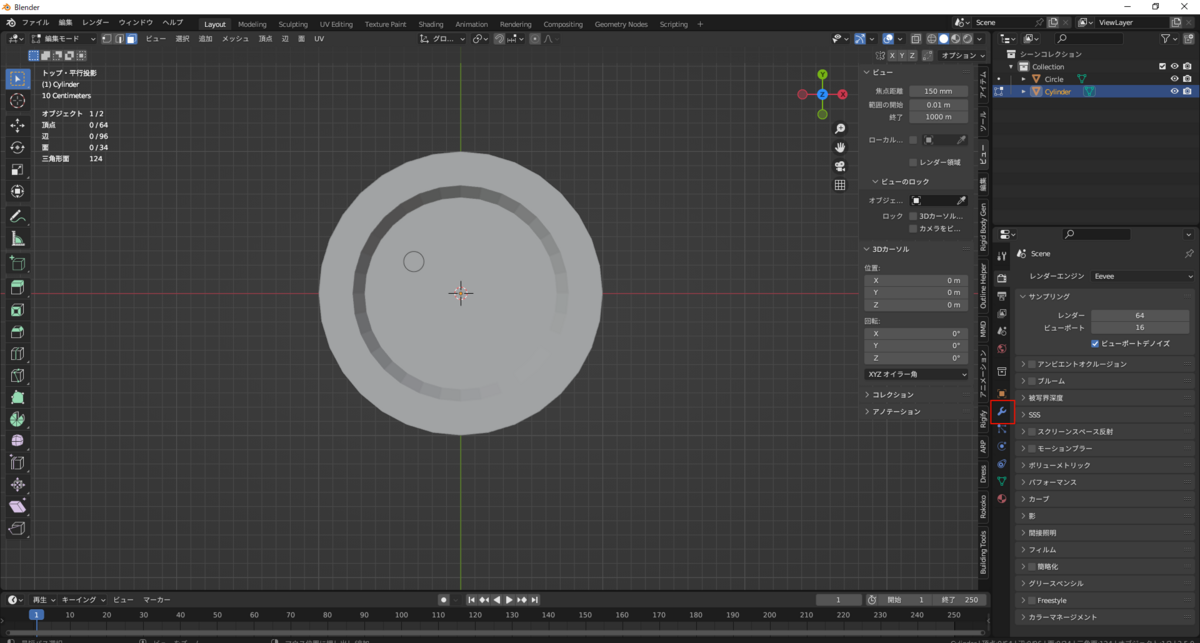Click the pan view hand icon
The height and width of the screenshot is (643, 1200).
pyautogui.click(x=840, y=147)
